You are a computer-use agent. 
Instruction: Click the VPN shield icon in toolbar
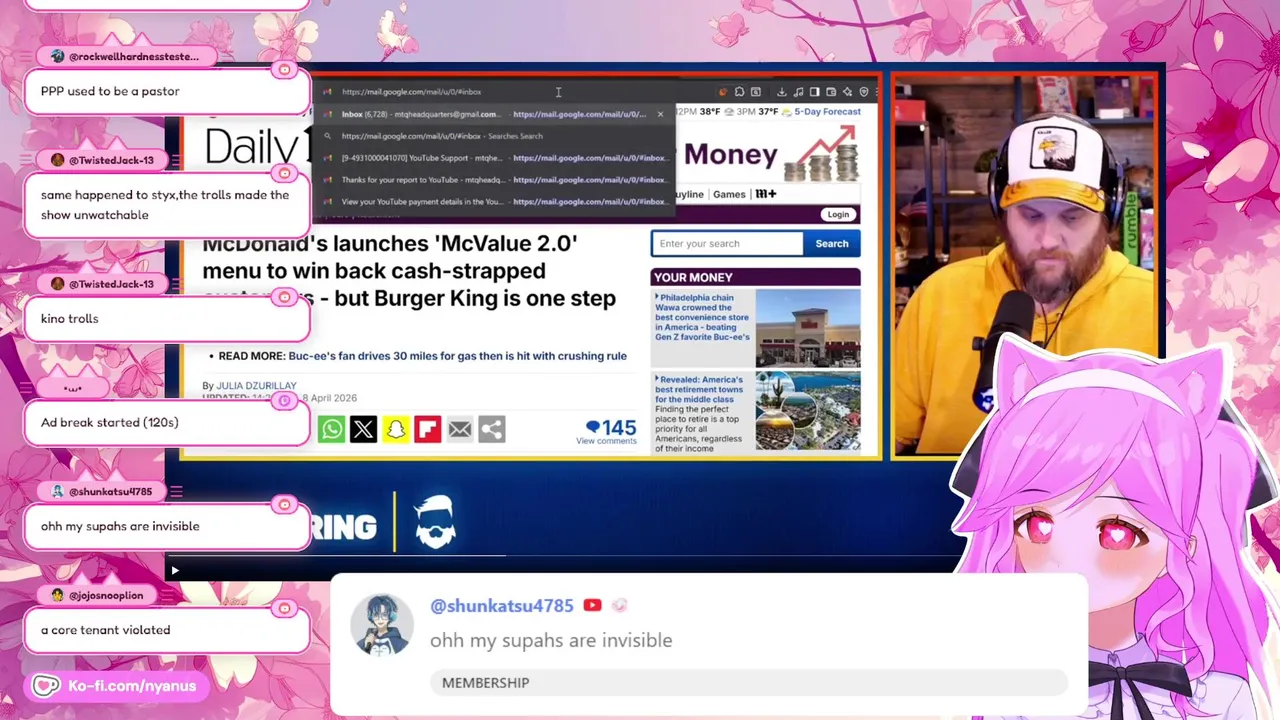click(864, 92)
